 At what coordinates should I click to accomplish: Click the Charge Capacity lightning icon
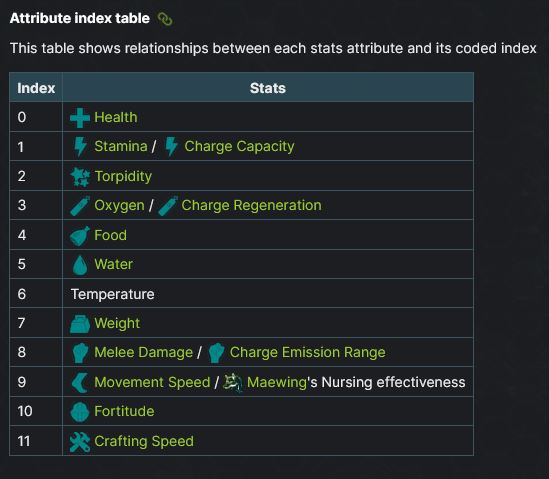(171, 146)
